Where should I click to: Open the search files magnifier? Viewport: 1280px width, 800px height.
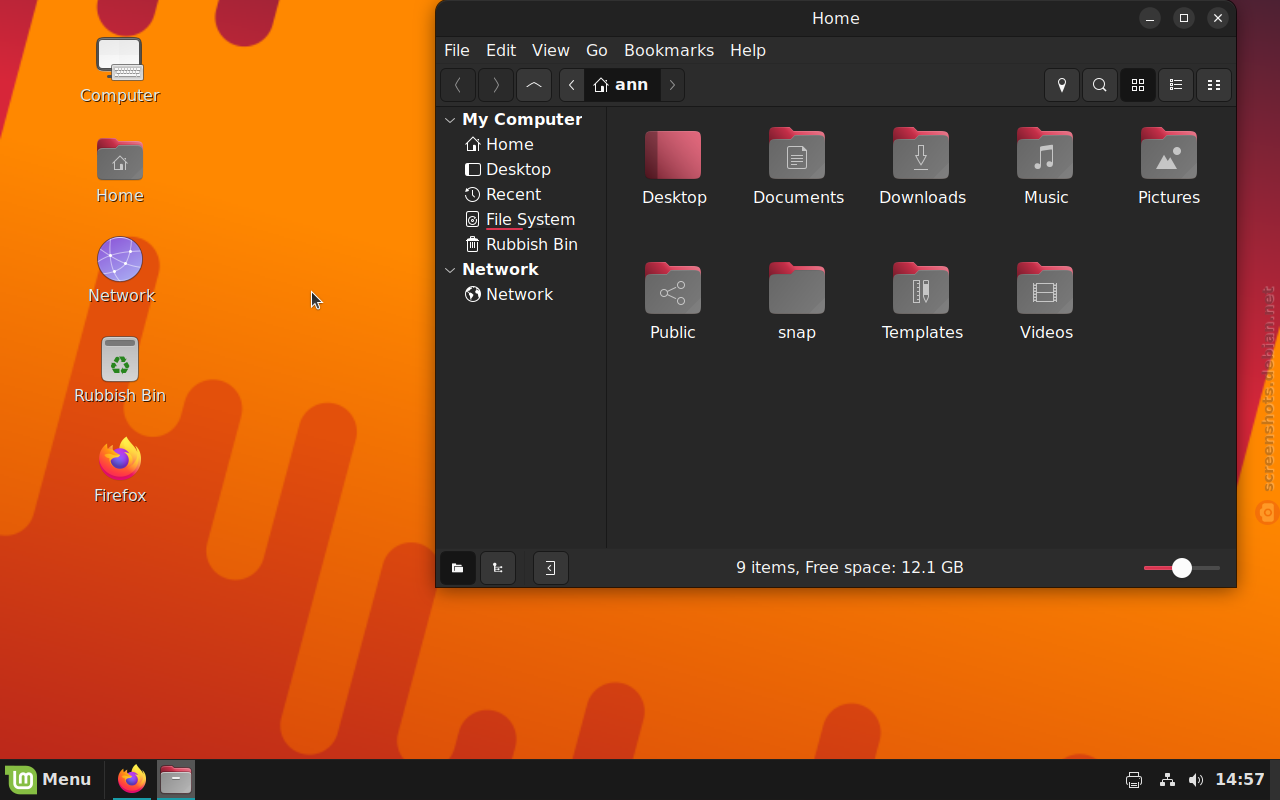(x=1100, y=85)
